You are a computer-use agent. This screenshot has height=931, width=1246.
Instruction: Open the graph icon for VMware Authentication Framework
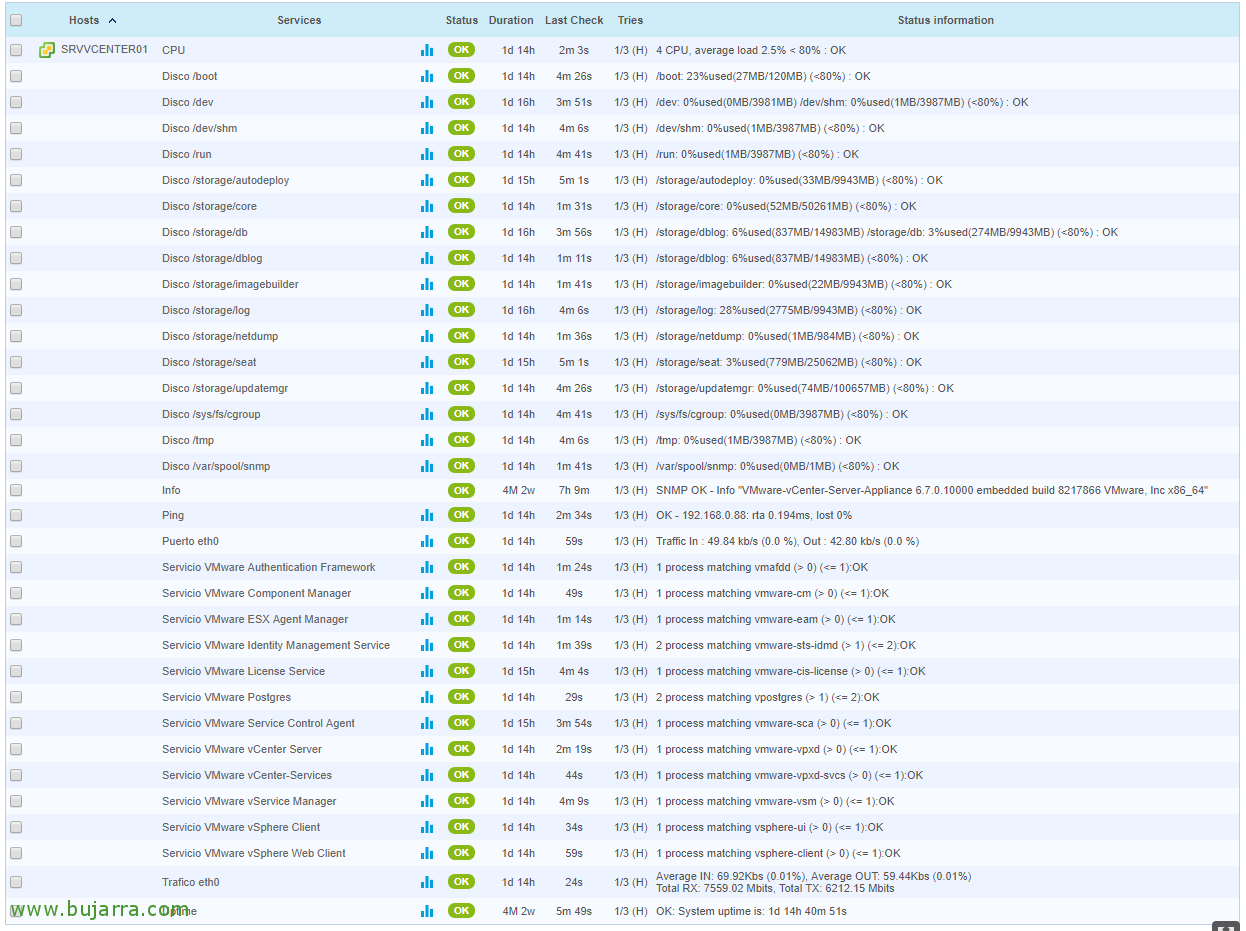click(427, 566)
